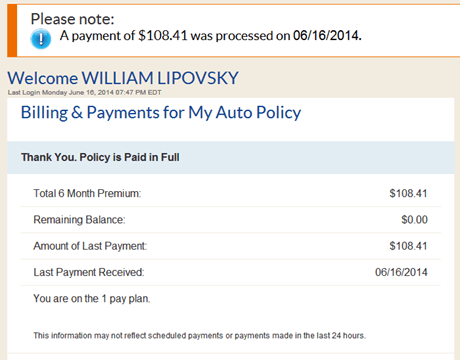Click the Welcome WILLIAM LIPOVSKY heading
This screenshot has width=460, height=360.
click(x=123, y=78)
